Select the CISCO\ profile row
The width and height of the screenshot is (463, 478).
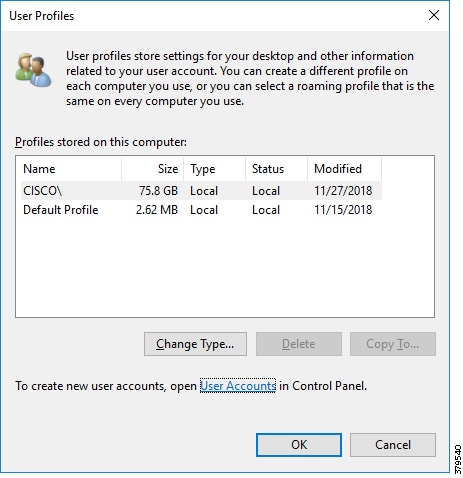(x=201, y=191)
